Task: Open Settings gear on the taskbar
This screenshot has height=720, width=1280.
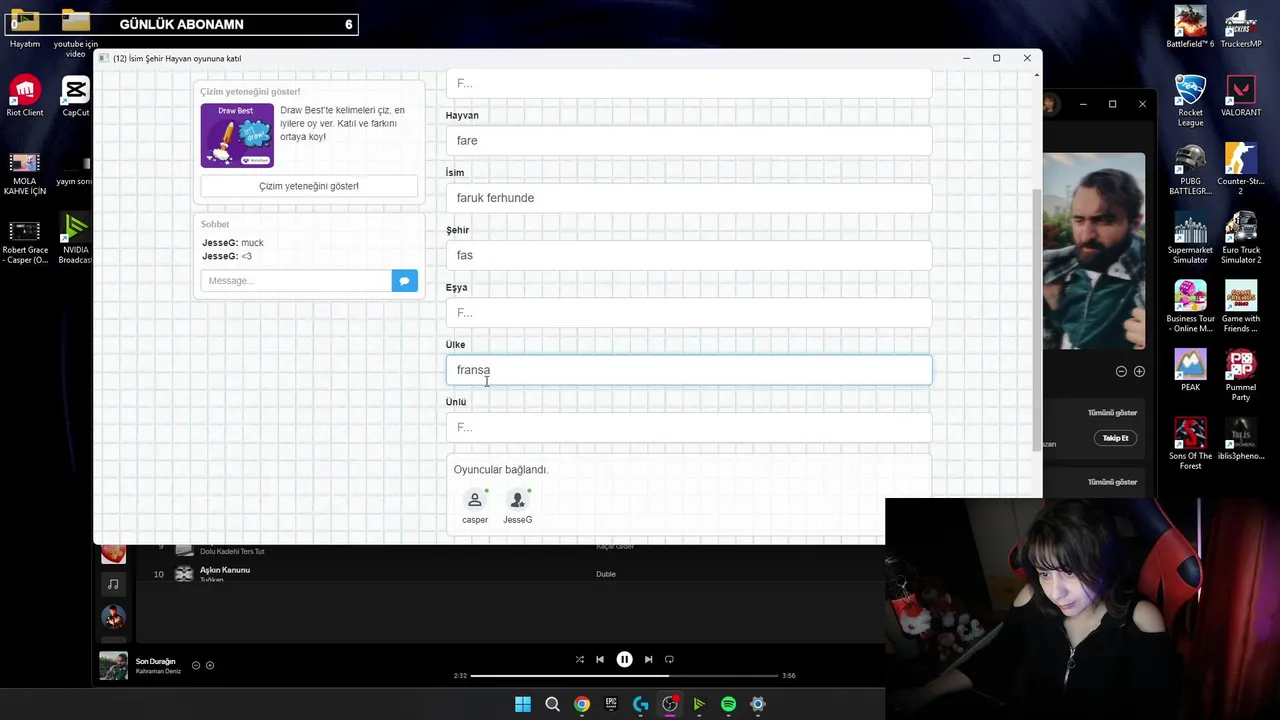Action: pos(758,704)
